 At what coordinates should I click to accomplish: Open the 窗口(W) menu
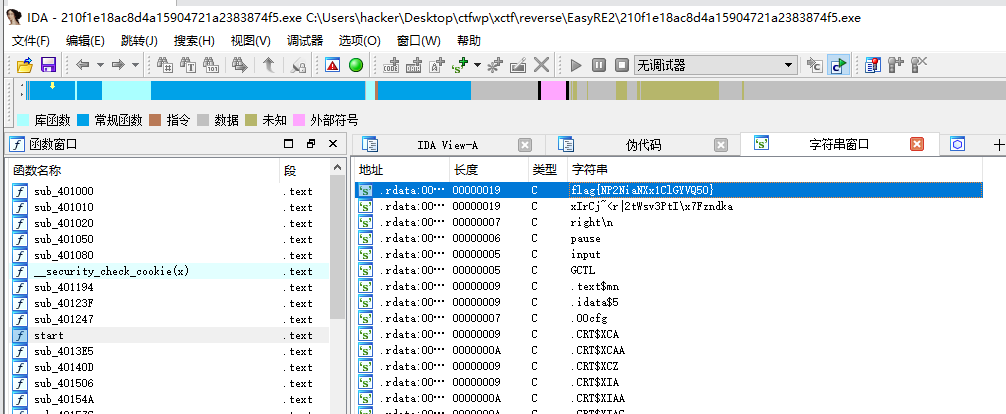(419, 41)
